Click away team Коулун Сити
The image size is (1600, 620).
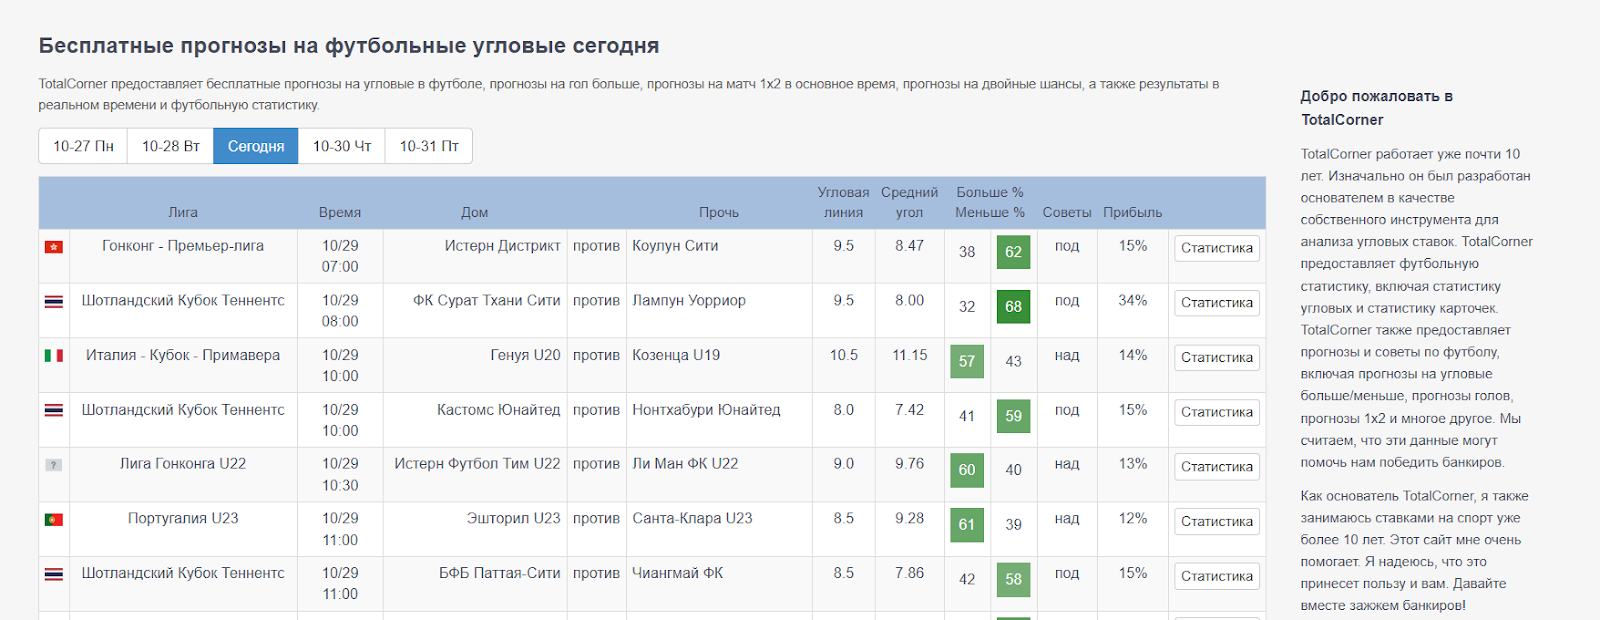(x=675, y=246)
